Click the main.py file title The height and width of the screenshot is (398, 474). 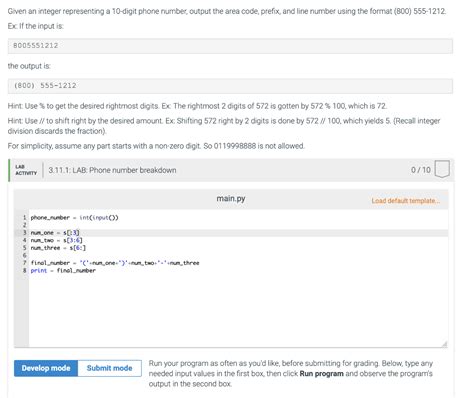click(x=231, y=199)
